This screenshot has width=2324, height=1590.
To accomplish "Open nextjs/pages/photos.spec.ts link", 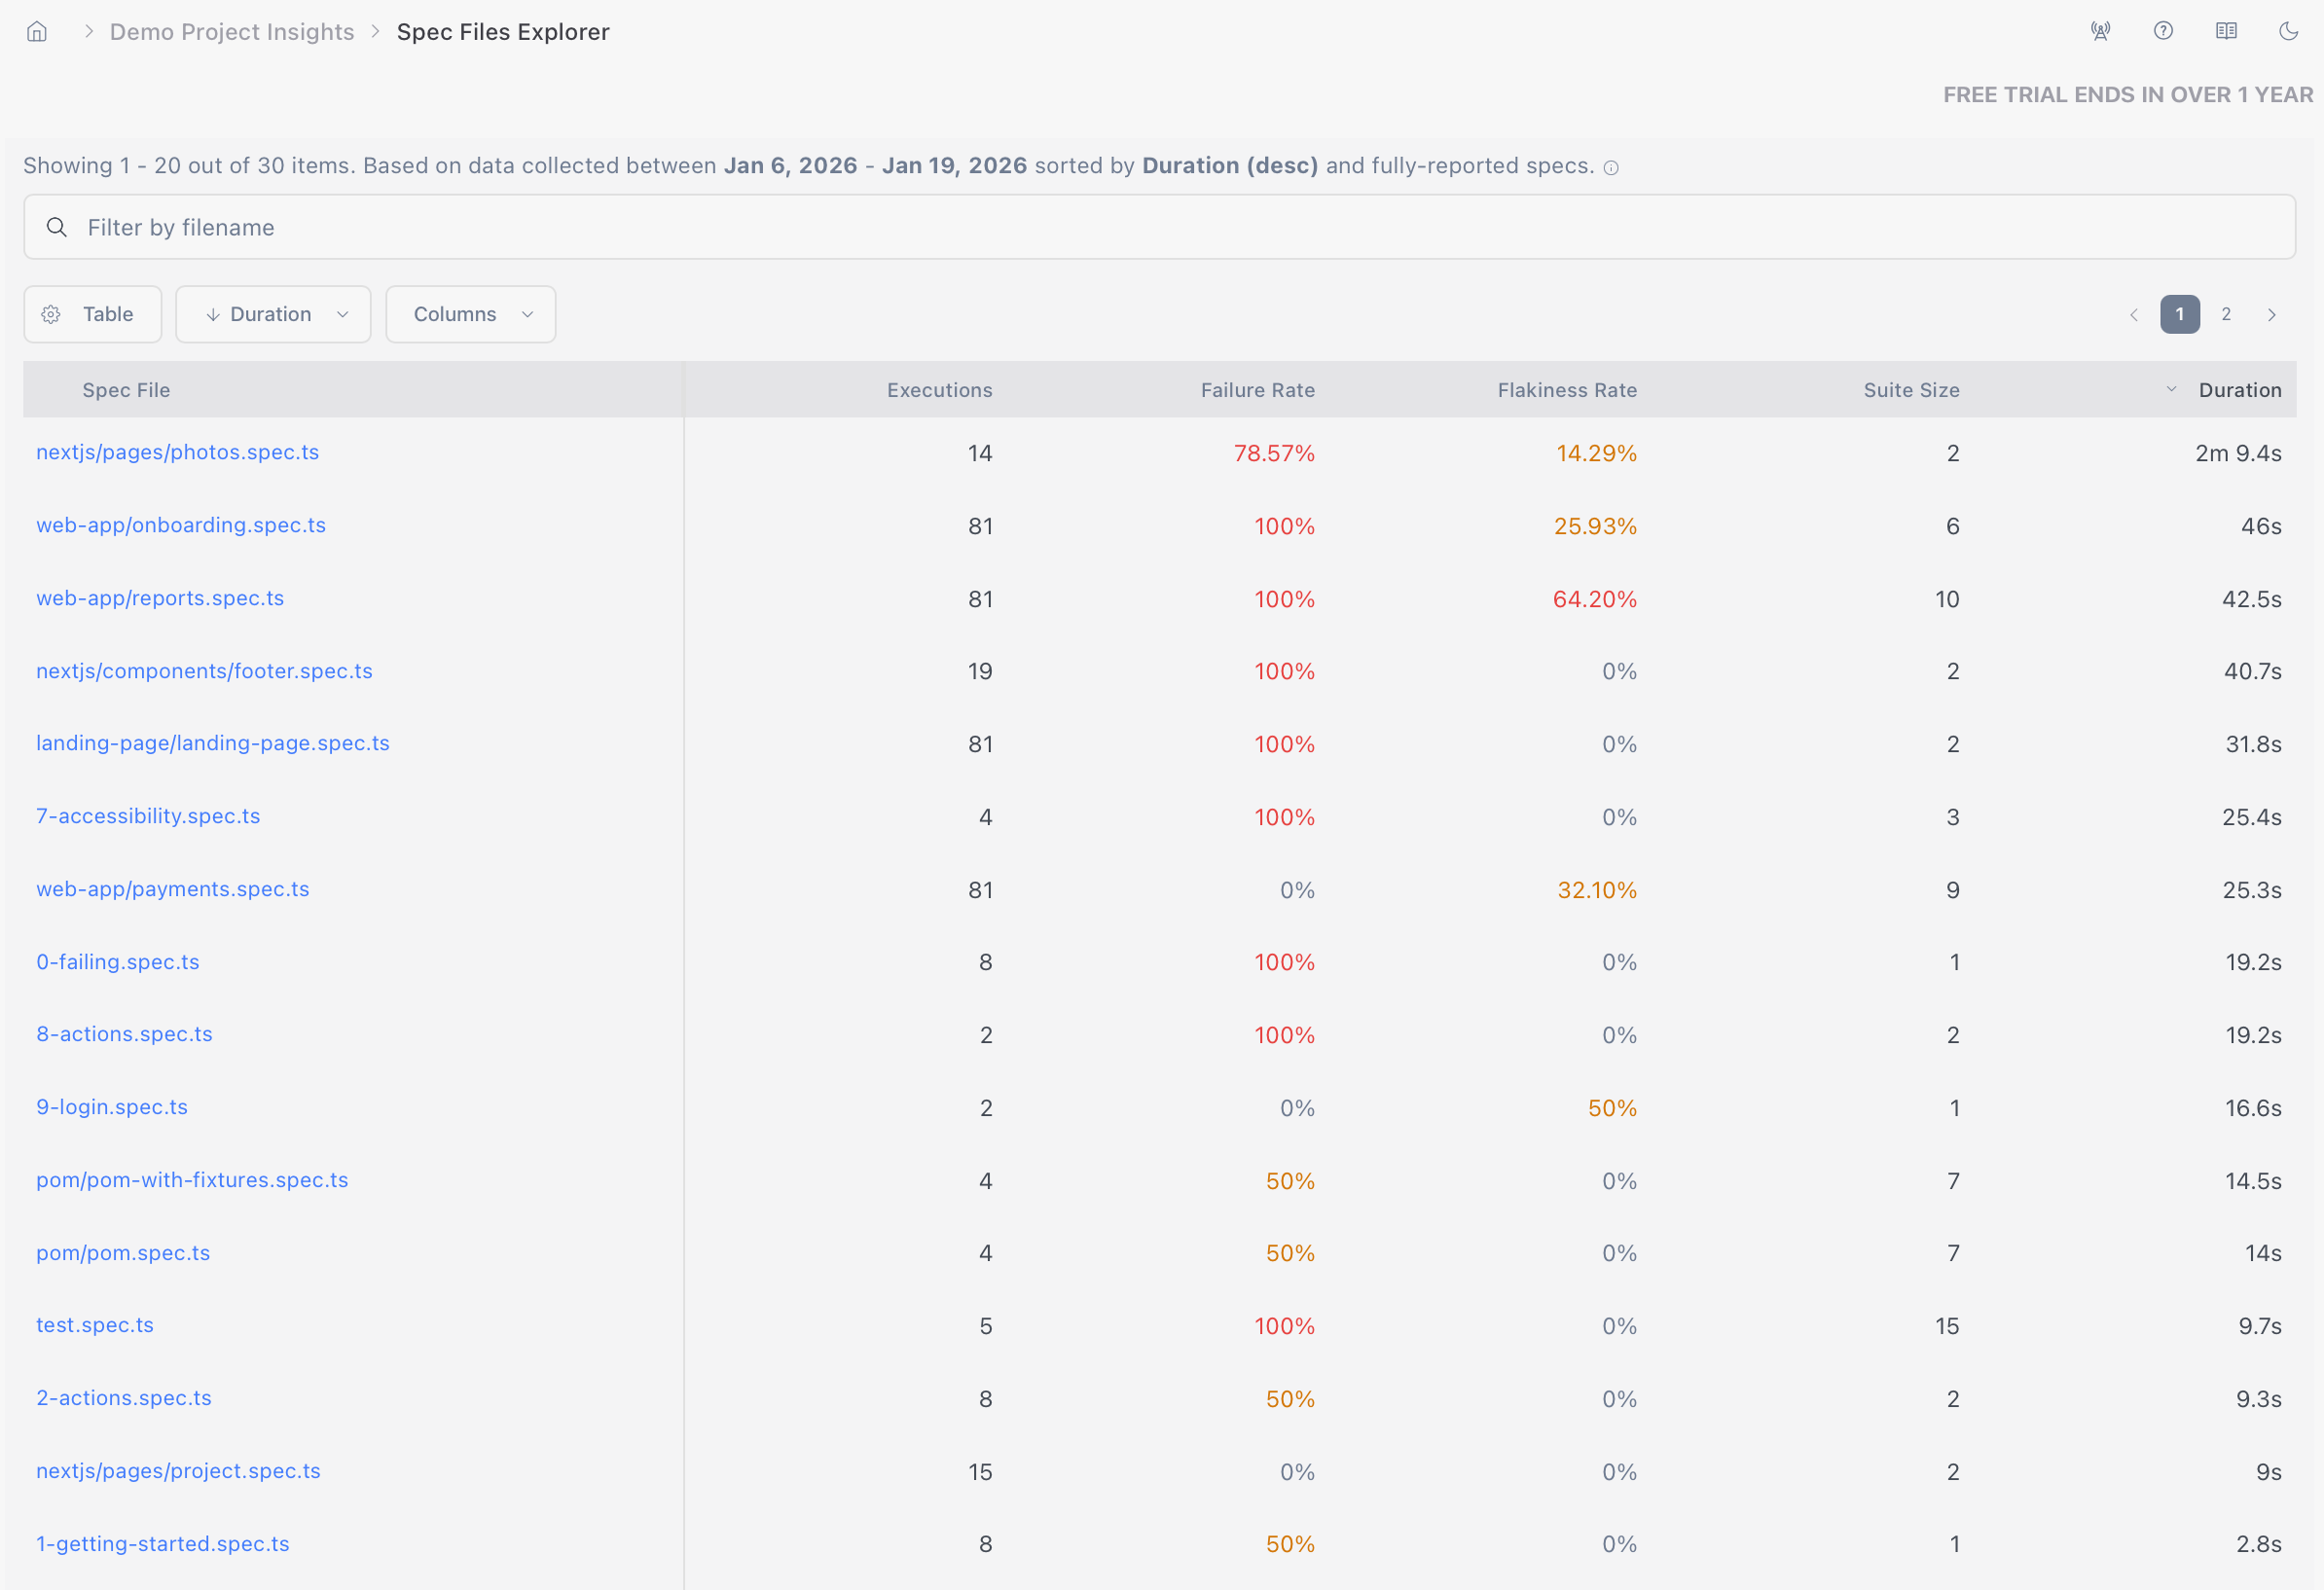I will pyautogui.click(x=178, y=452).
